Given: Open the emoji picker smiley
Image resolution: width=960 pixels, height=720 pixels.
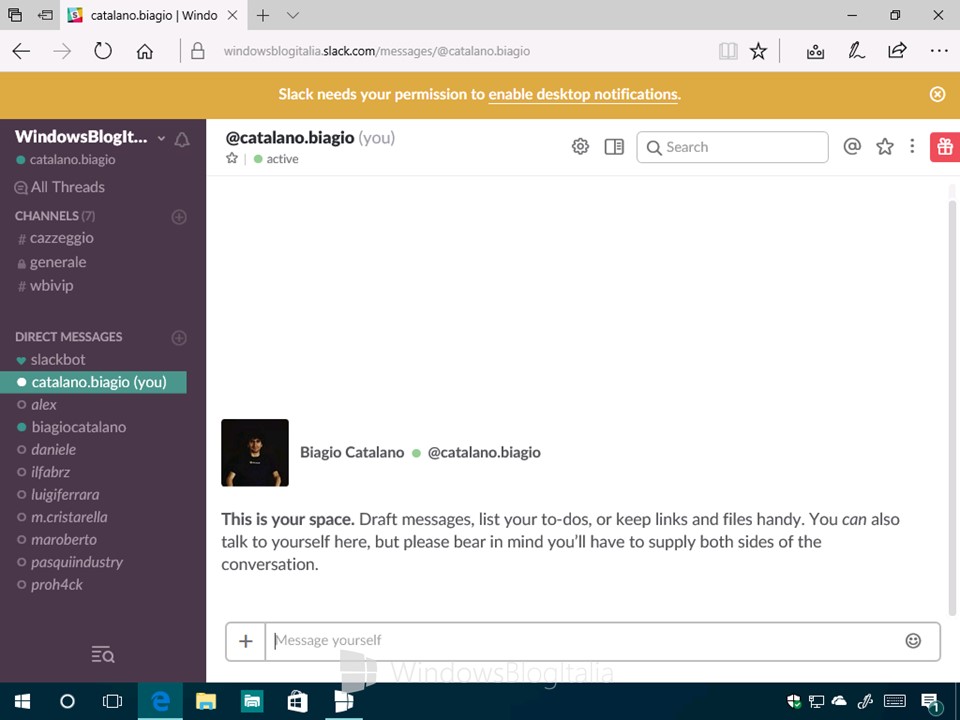Looking at the screenshot, I should point(913,640).
